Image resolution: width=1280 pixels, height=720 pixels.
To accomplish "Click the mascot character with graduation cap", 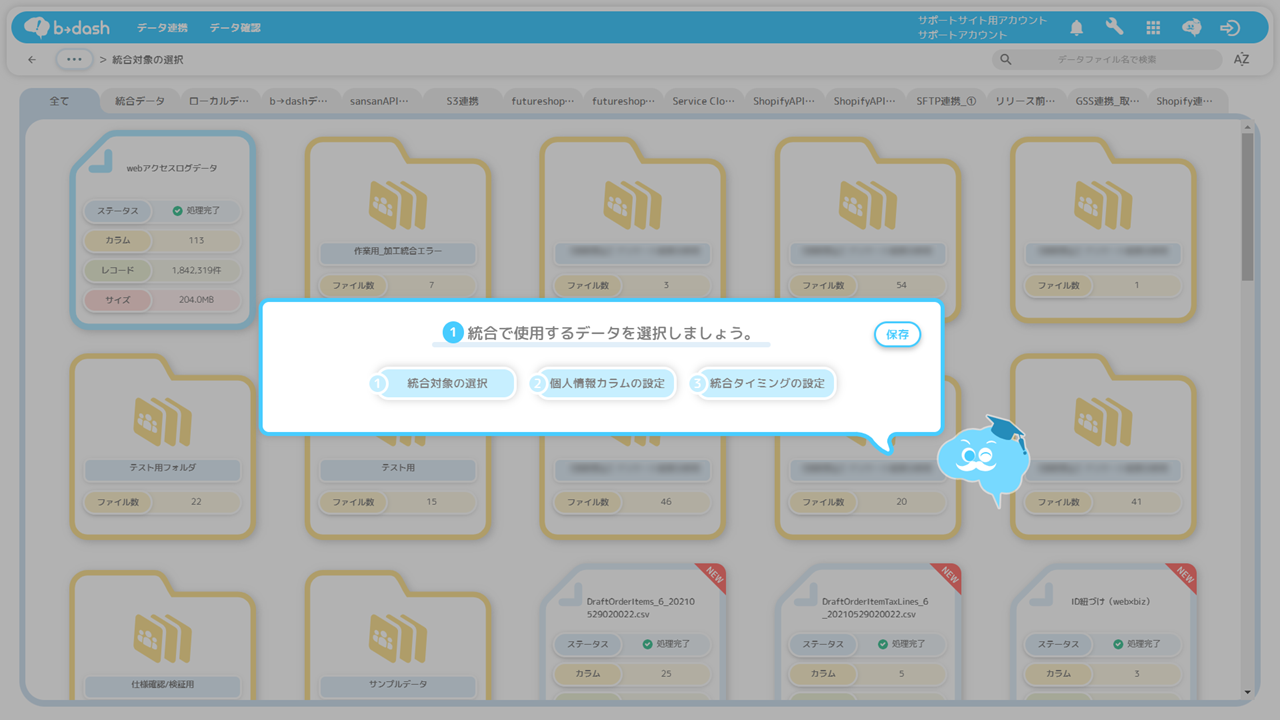I will coord(984,460).
